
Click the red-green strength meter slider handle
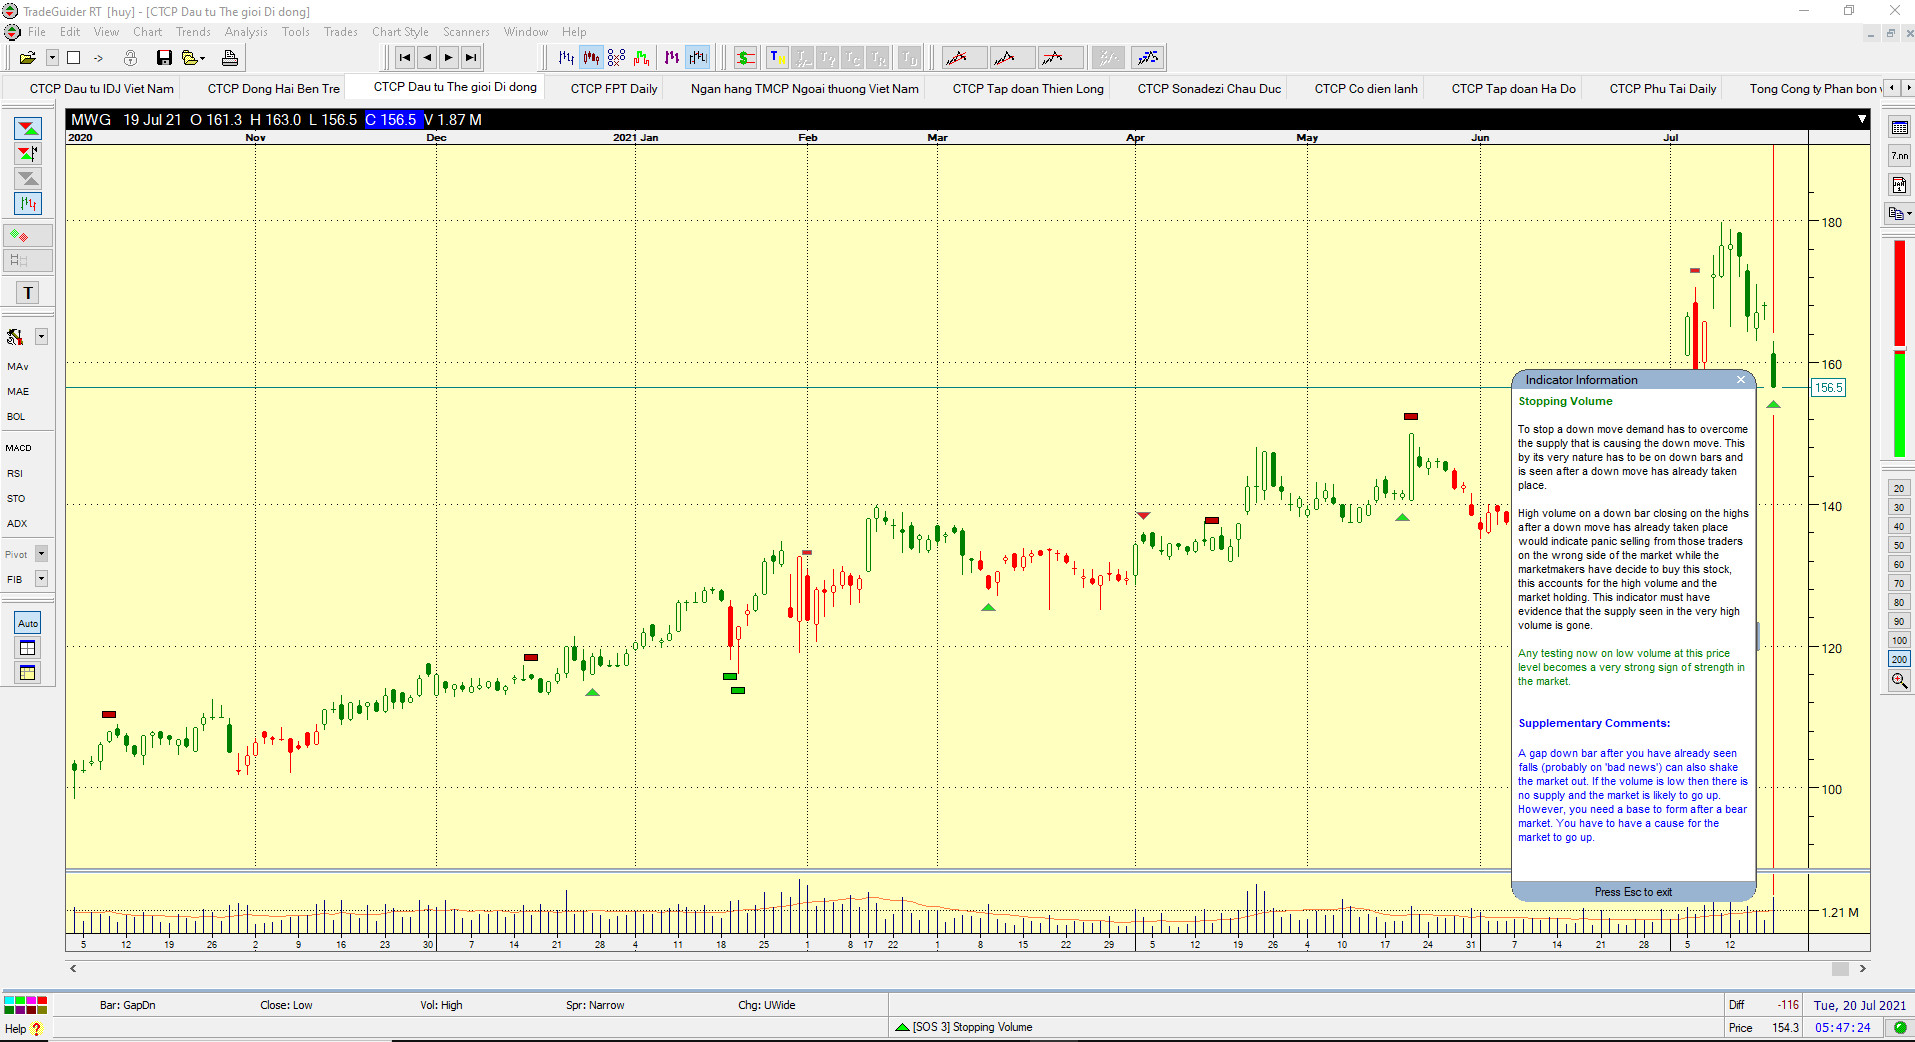(x=1899, y=349)
